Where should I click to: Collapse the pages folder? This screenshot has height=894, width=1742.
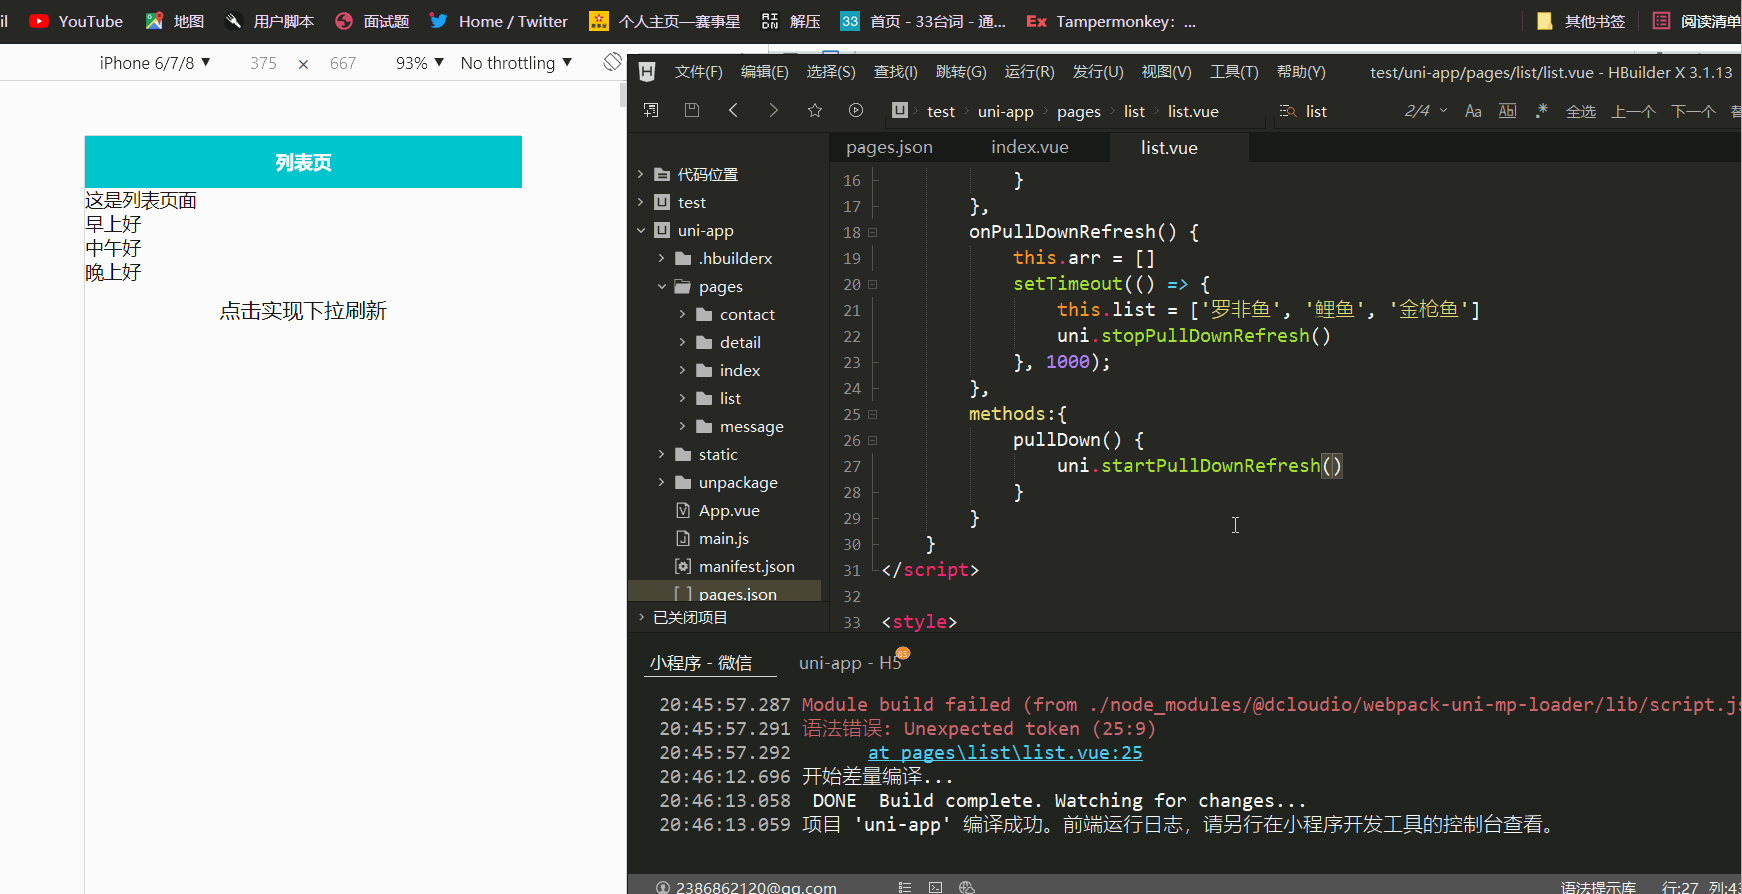pyautogui.click(x=661, y=286)
